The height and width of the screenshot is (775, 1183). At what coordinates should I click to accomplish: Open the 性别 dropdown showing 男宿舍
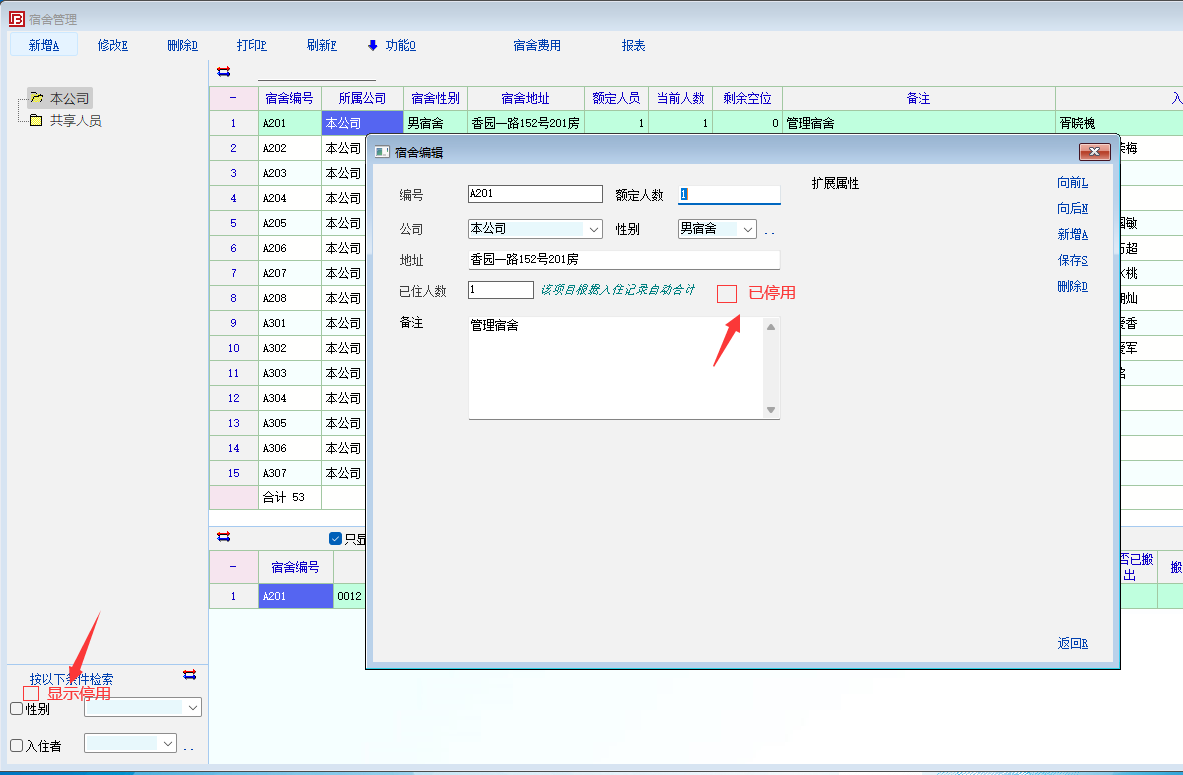click(747, 229)
